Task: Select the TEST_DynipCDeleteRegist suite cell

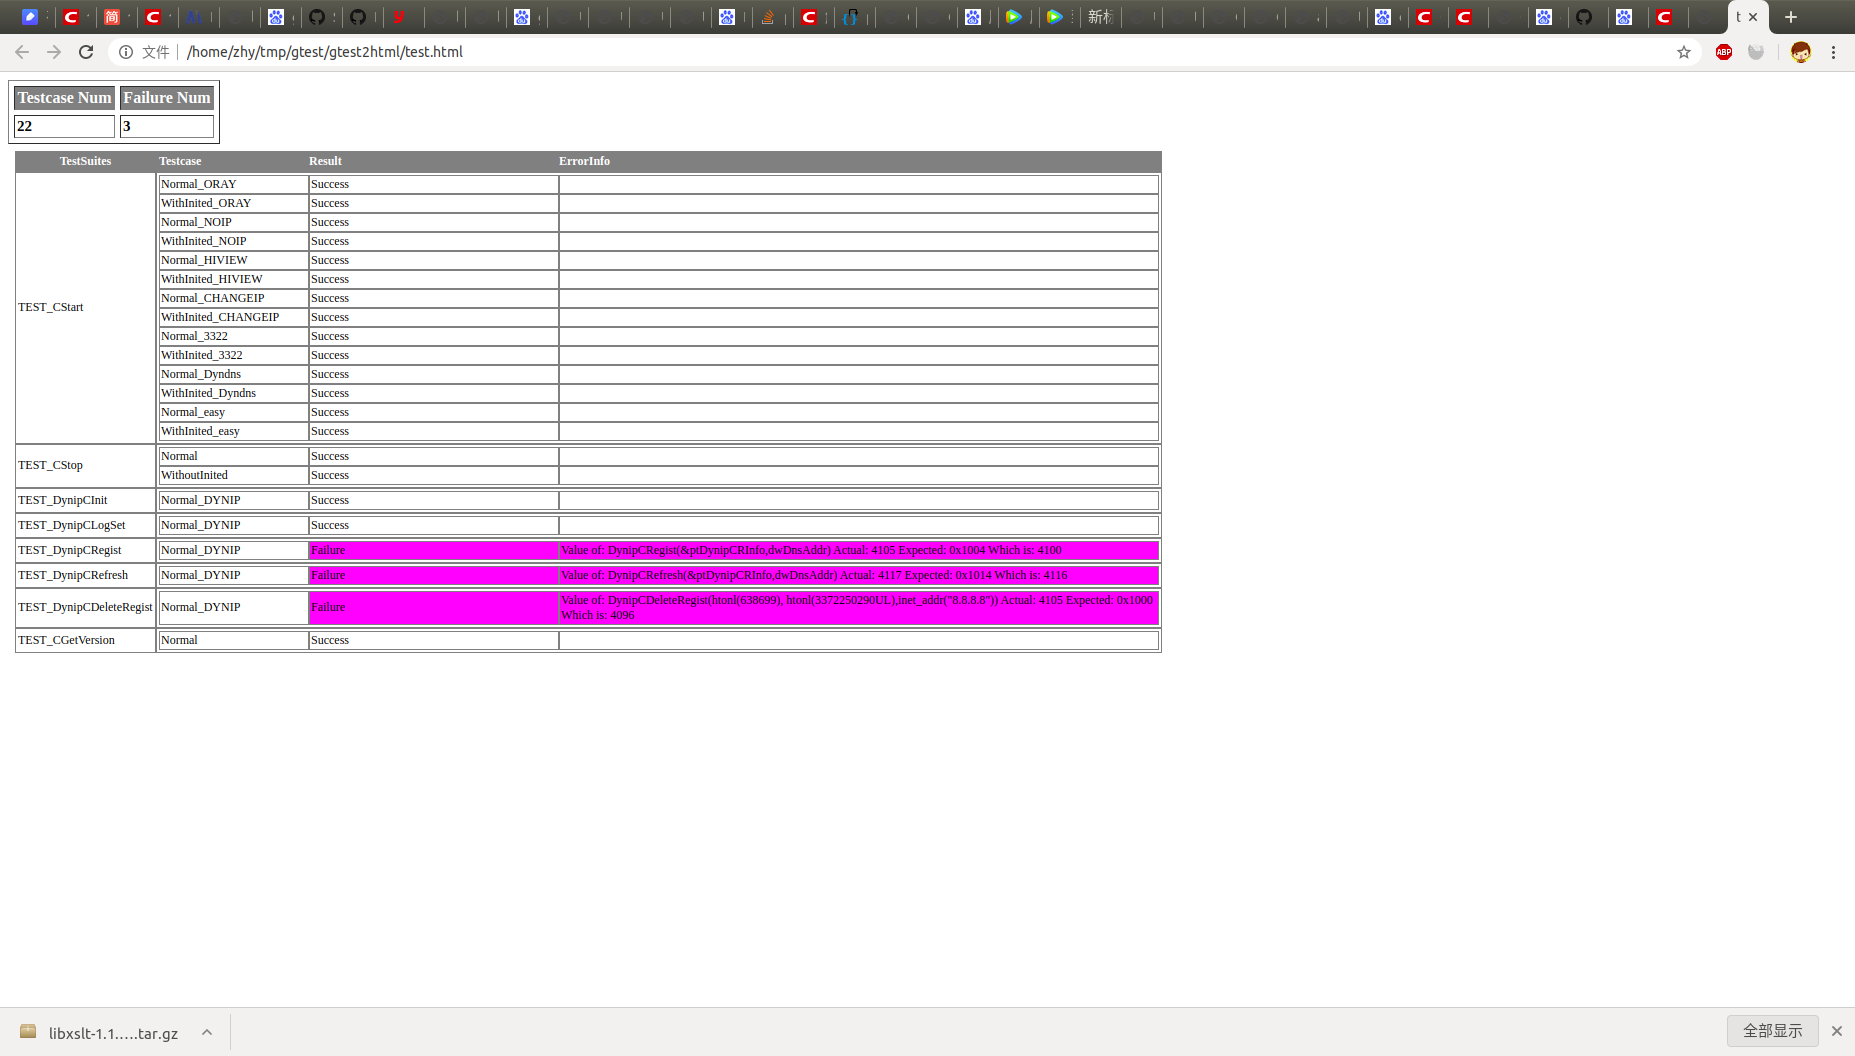Action: (86, 607)
